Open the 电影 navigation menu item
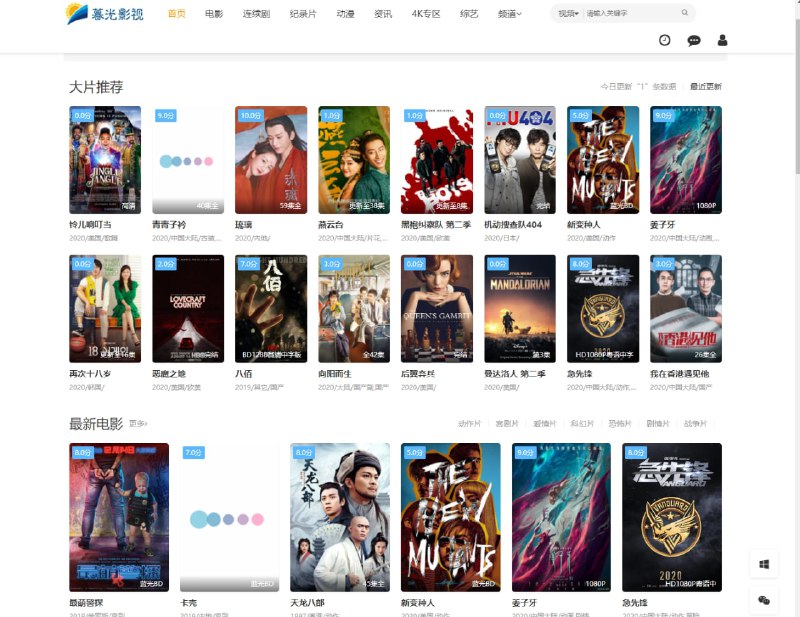This screenshot has width=800, height=617. [x=214, y=14]
